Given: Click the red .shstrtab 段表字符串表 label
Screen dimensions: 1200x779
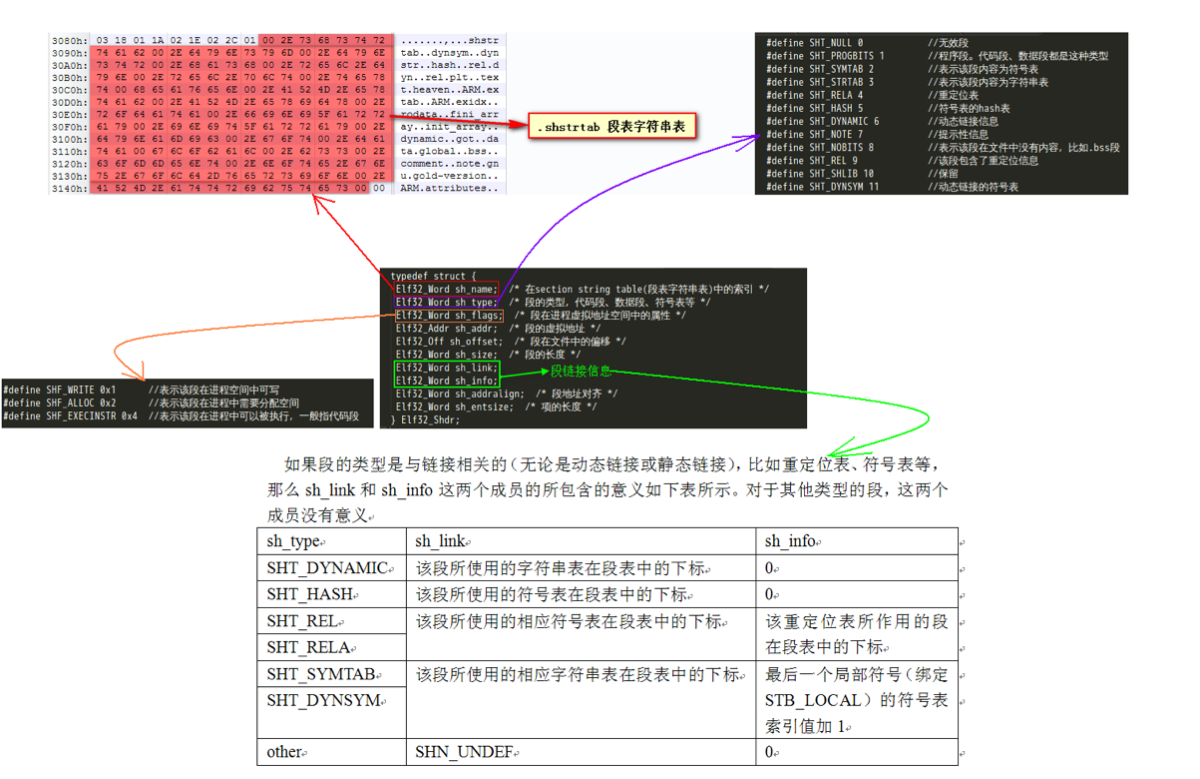Looking at the screenshot, I should pos(612,126).
